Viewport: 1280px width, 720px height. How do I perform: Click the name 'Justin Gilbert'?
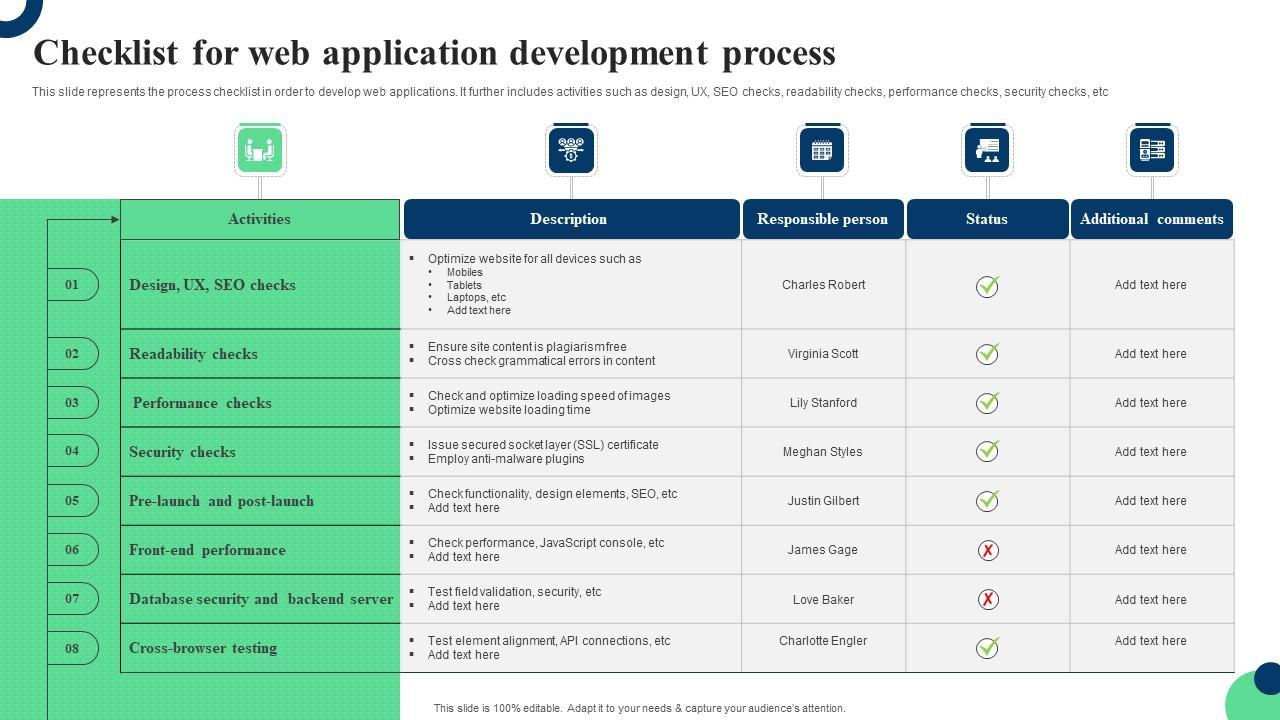[823, 501]
